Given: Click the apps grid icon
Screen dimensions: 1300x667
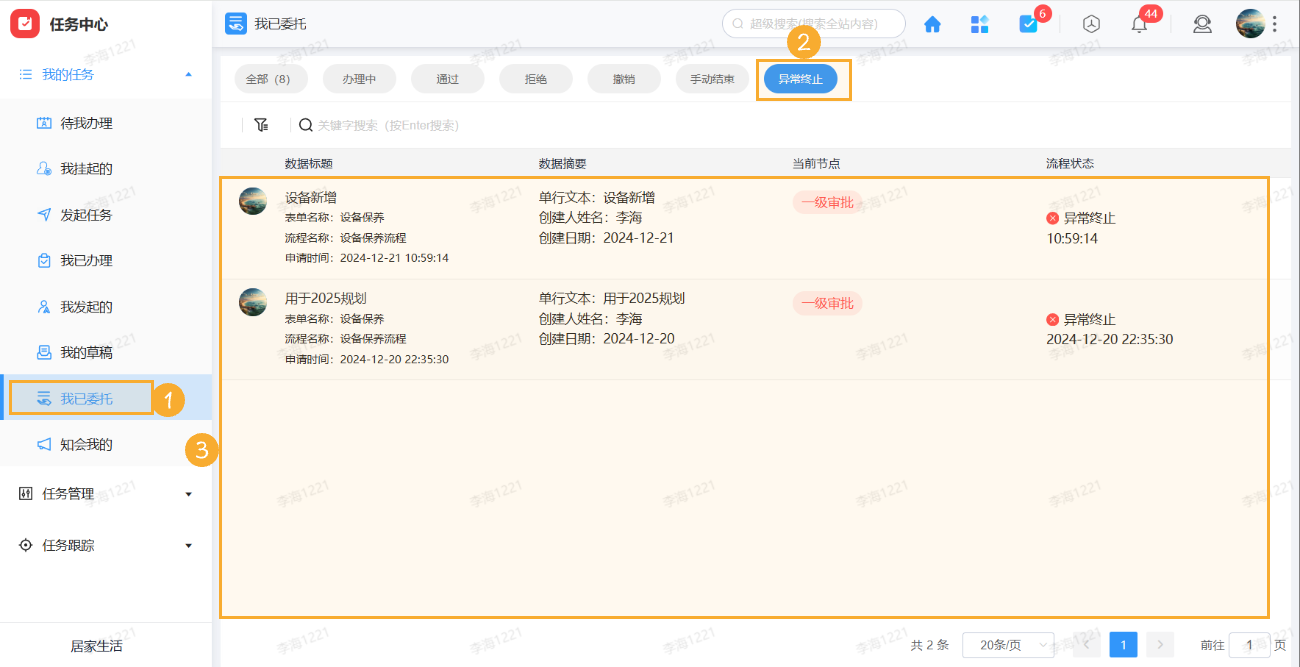Looking at the screenshot, I should pyautogui.click(x=980, y=23).
